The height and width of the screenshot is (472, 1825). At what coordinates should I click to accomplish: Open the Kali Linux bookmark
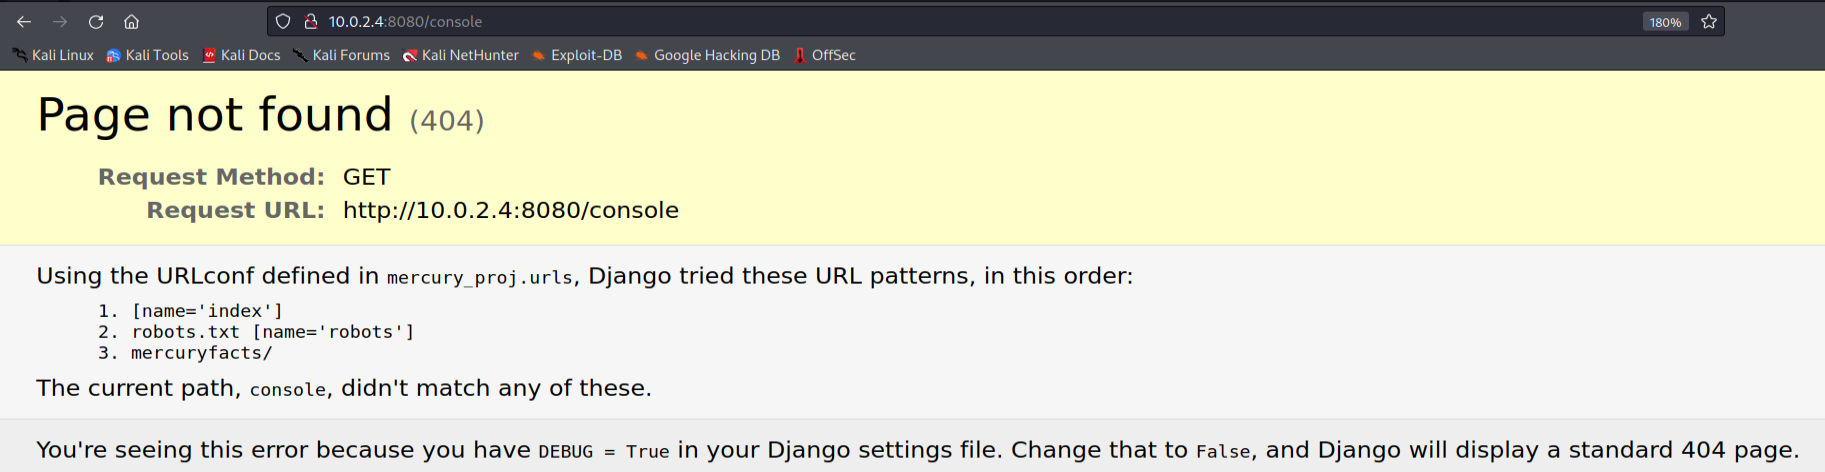point(53,55)
